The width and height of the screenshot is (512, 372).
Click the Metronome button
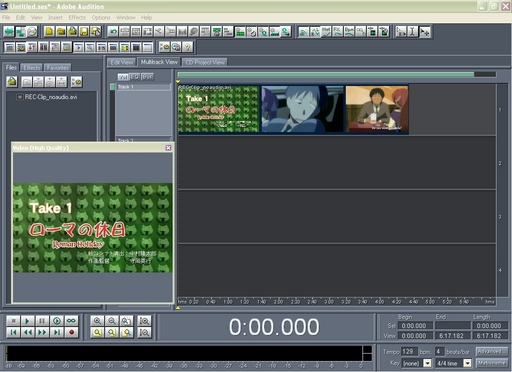click(491, 363)
